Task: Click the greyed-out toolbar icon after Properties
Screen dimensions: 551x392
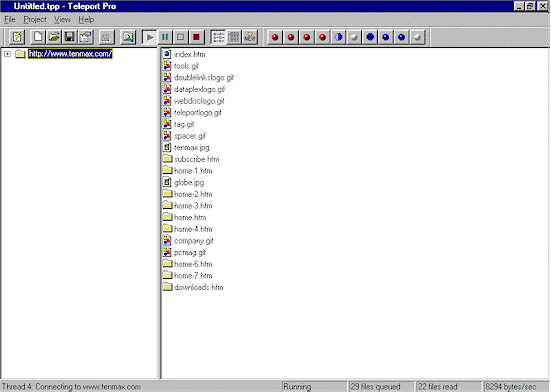Action: point(106,37)
